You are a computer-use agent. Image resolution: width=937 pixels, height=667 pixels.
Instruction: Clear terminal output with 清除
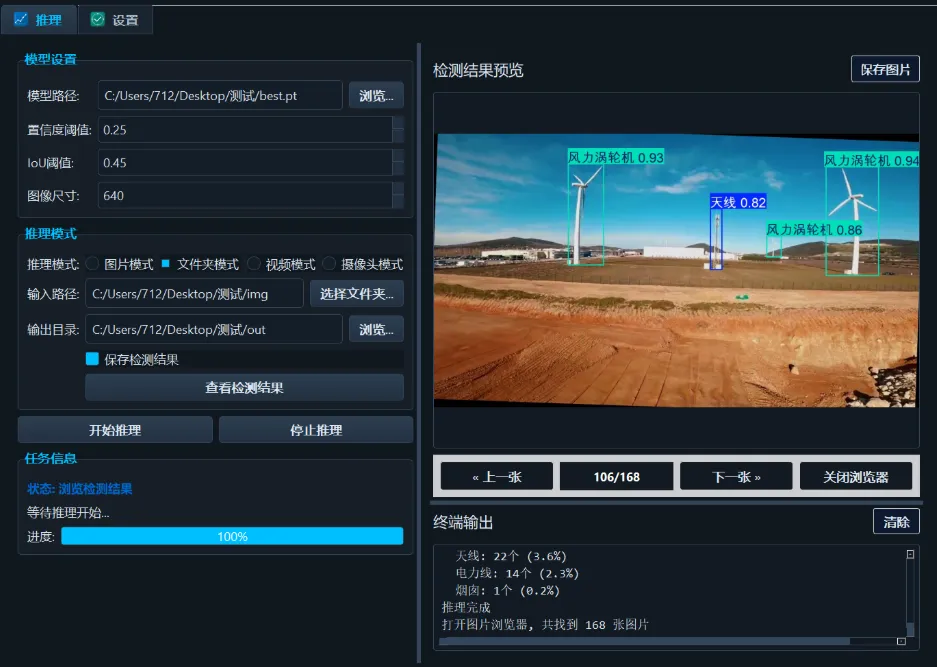895,521
